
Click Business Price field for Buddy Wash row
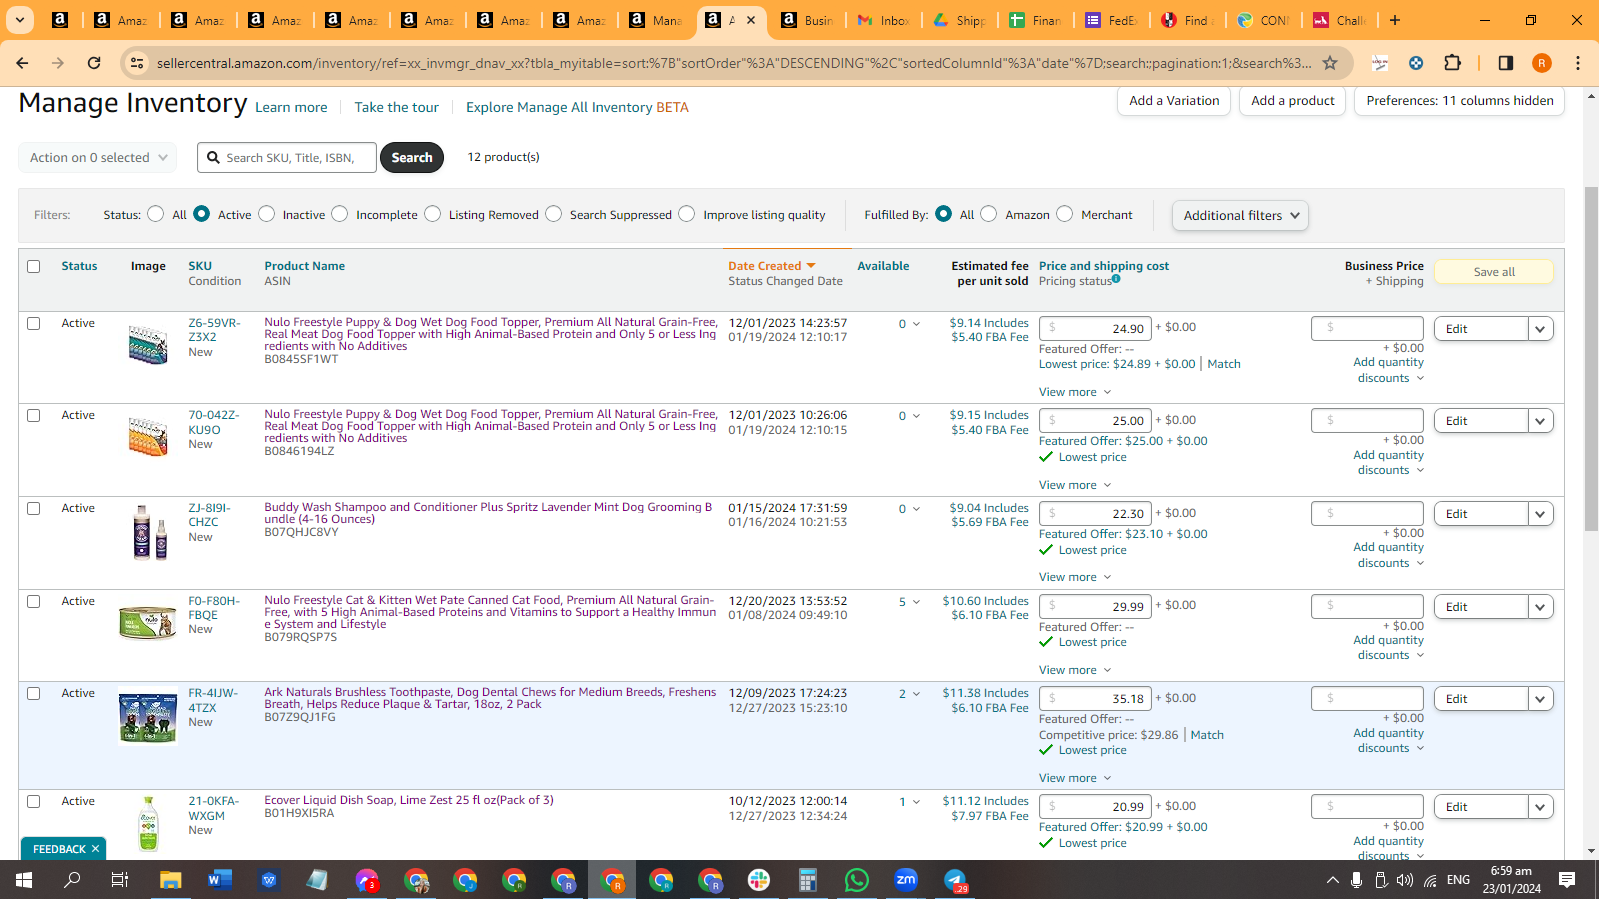[x=1367, y=514]
